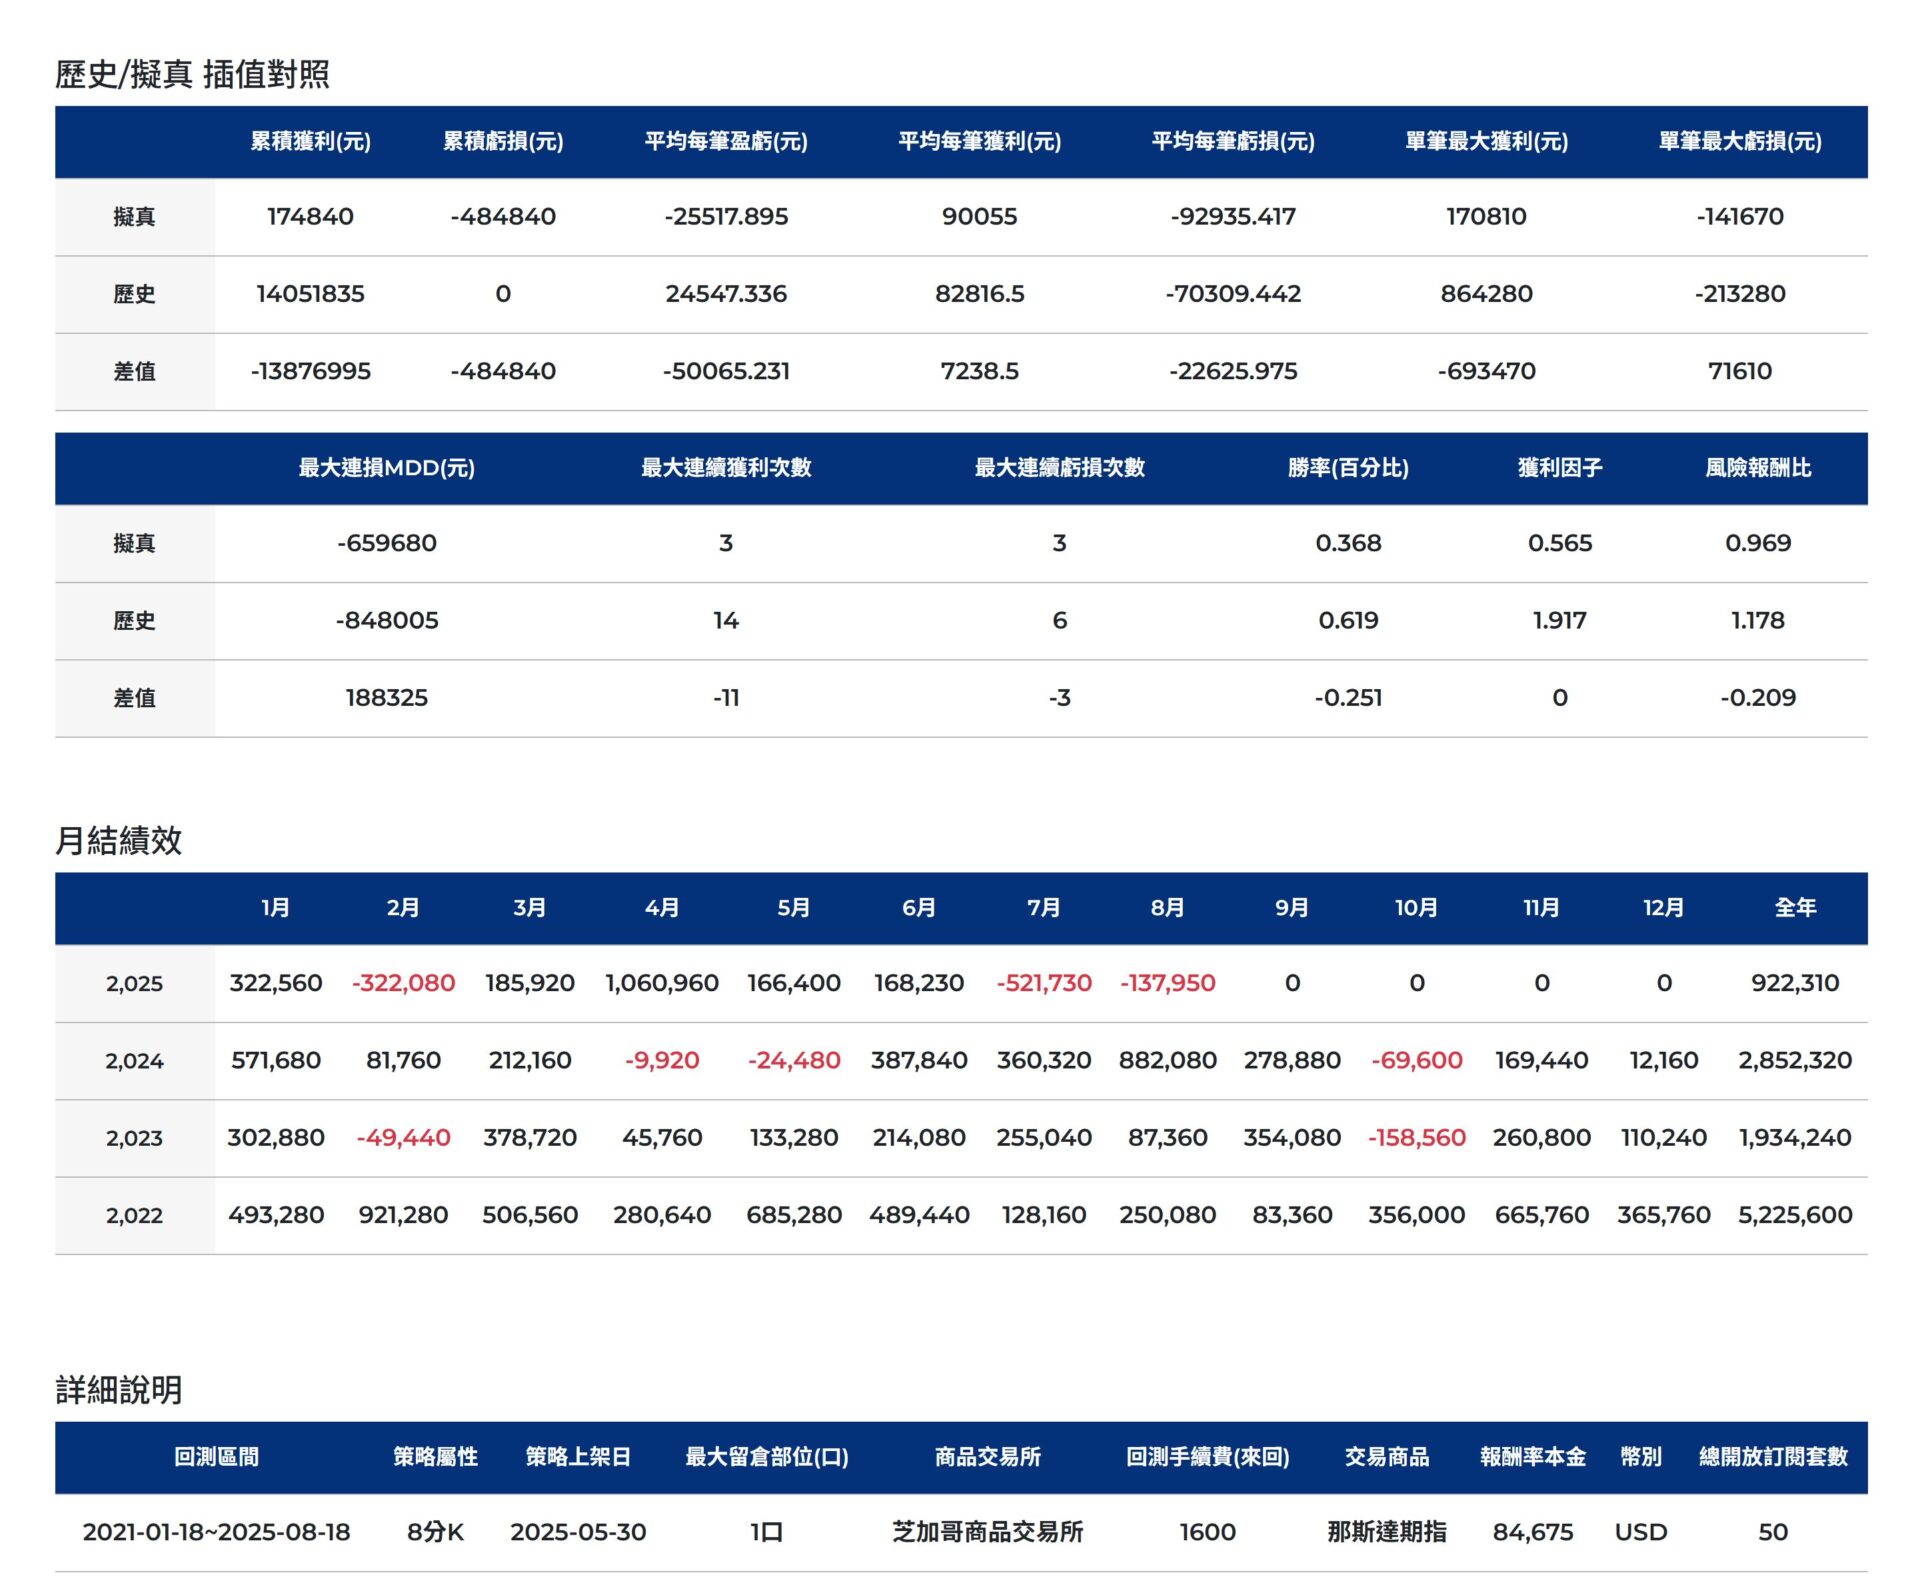Viewport: 1920px width, 1595px height.
Task: Click the 8月 month header
Action: coord(1167,908)
